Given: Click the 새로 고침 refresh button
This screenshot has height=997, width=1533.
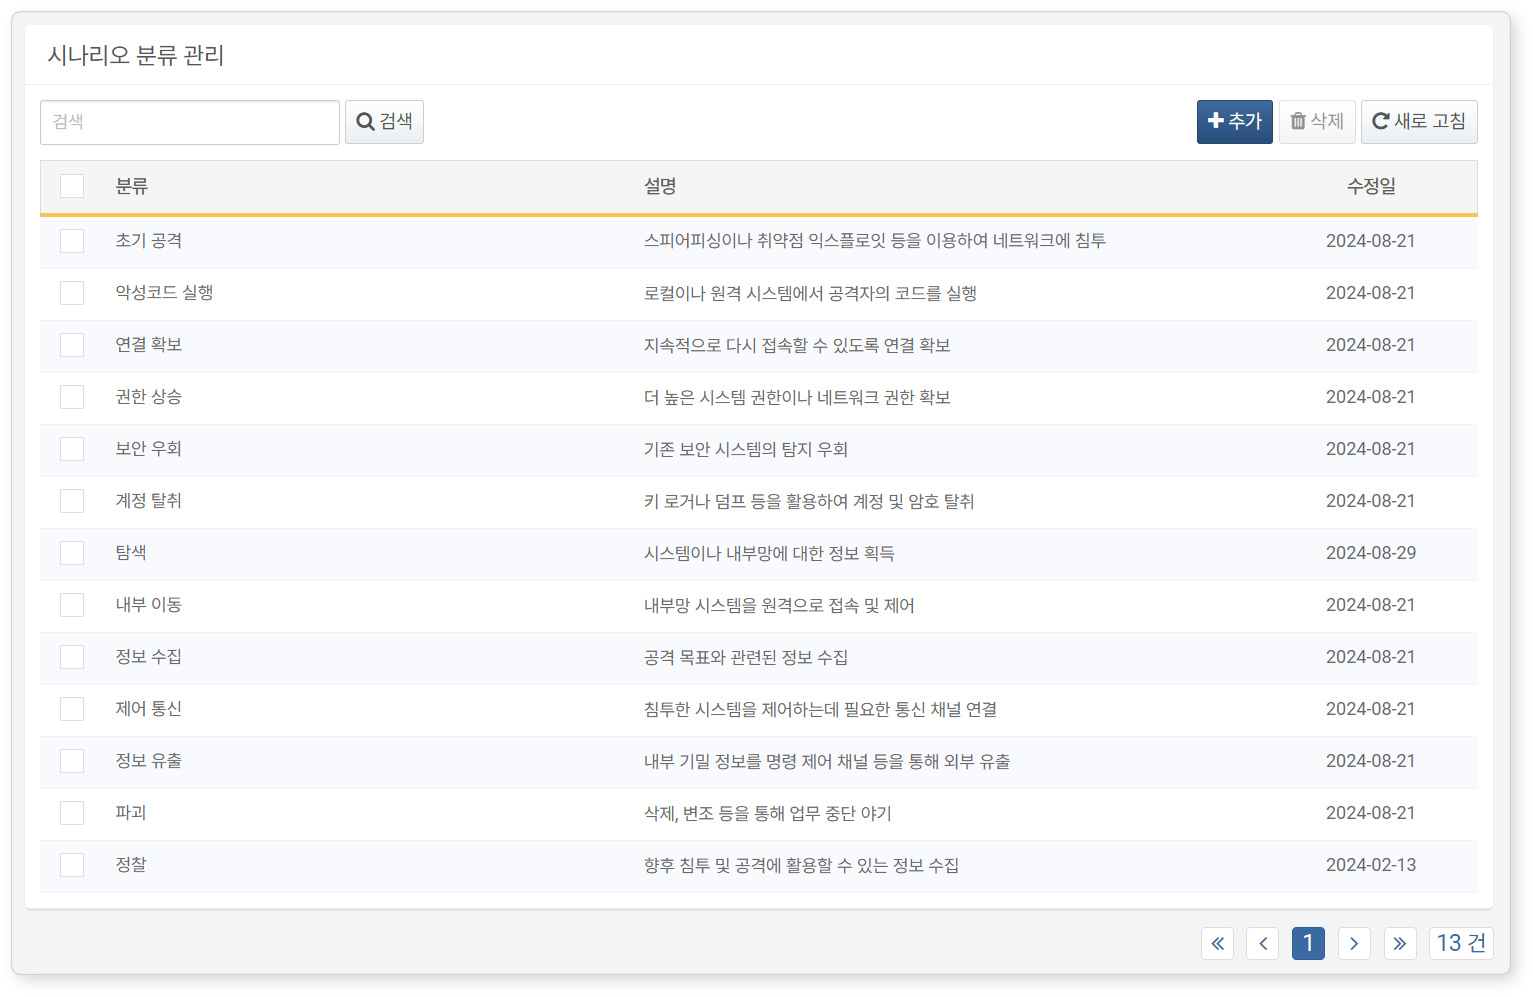Looking at the screenshot, I should point(1419,122).
